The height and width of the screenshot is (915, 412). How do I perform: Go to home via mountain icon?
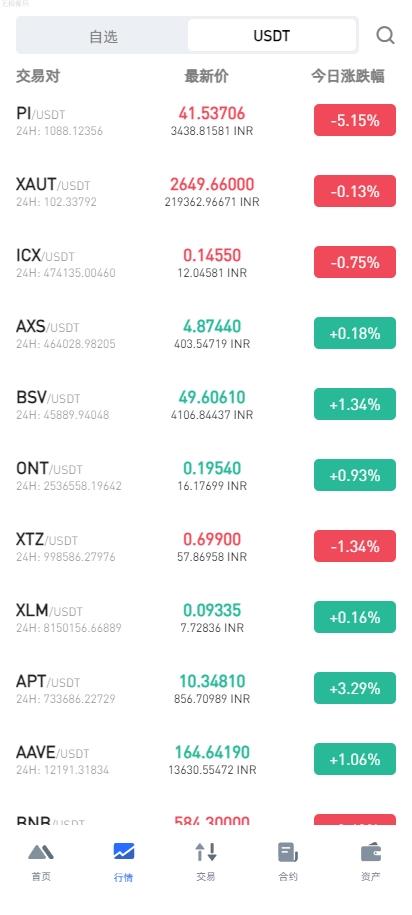pos(41,853)
